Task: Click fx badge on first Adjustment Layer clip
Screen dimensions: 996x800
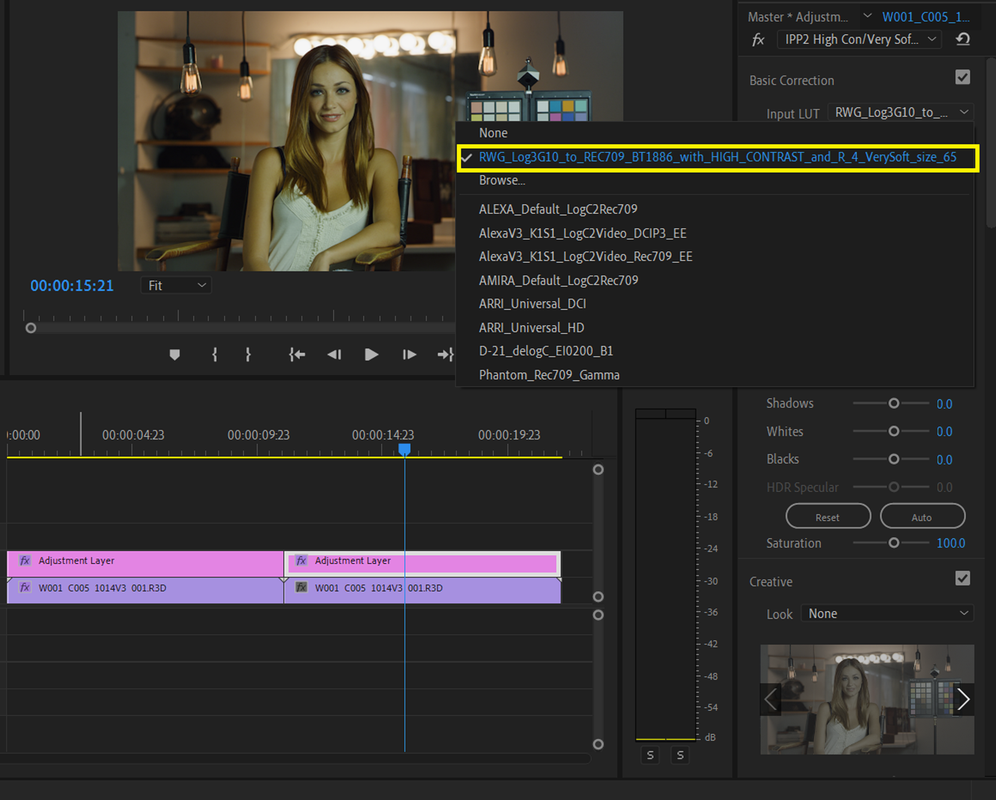Action: [25, 560]
